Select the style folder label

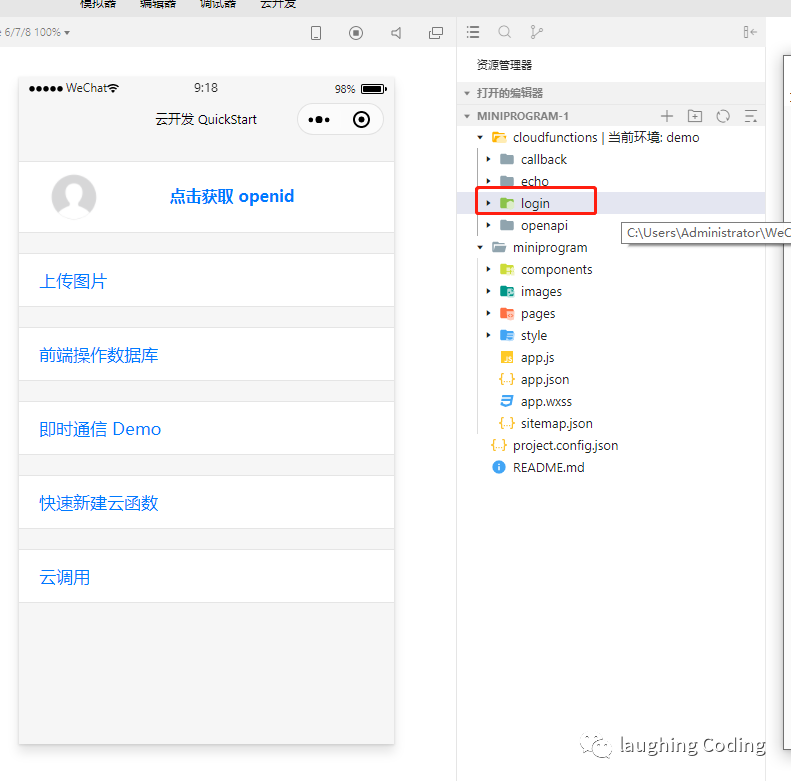click(x=534, y=336)
